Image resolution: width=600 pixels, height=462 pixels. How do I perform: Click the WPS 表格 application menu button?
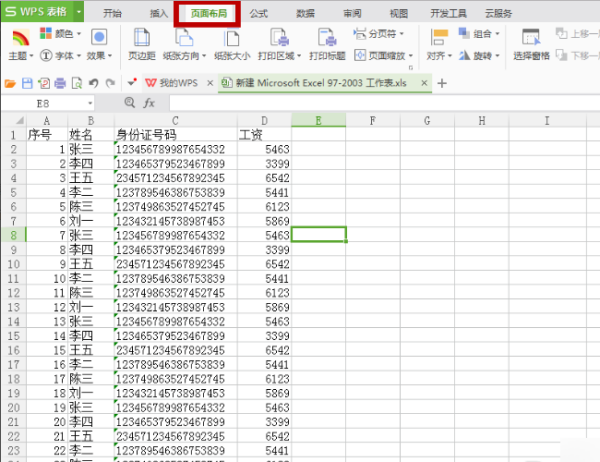[40, 12]
